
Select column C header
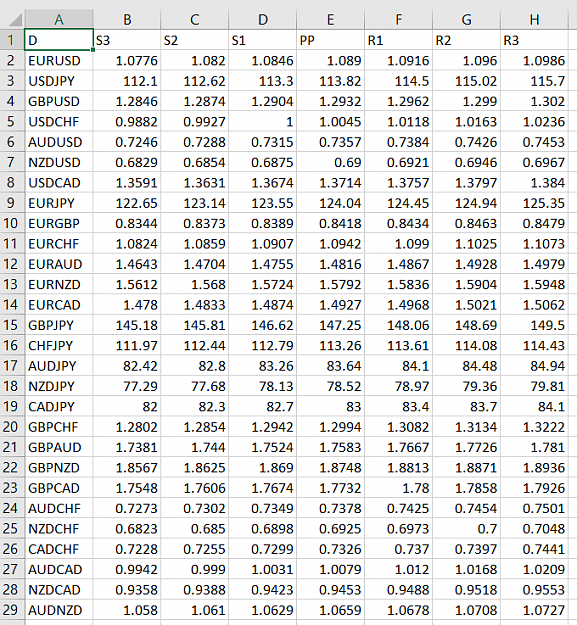[194, 19]
